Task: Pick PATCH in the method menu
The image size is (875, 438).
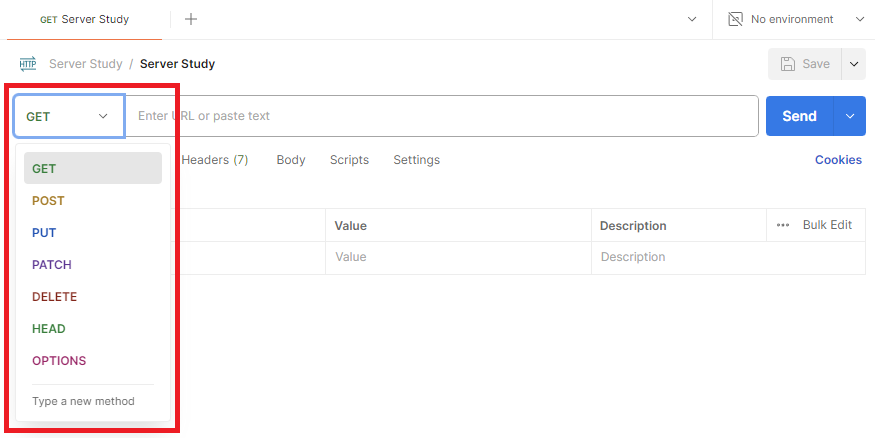Action: pyautogui.click(x=52, y=265)
